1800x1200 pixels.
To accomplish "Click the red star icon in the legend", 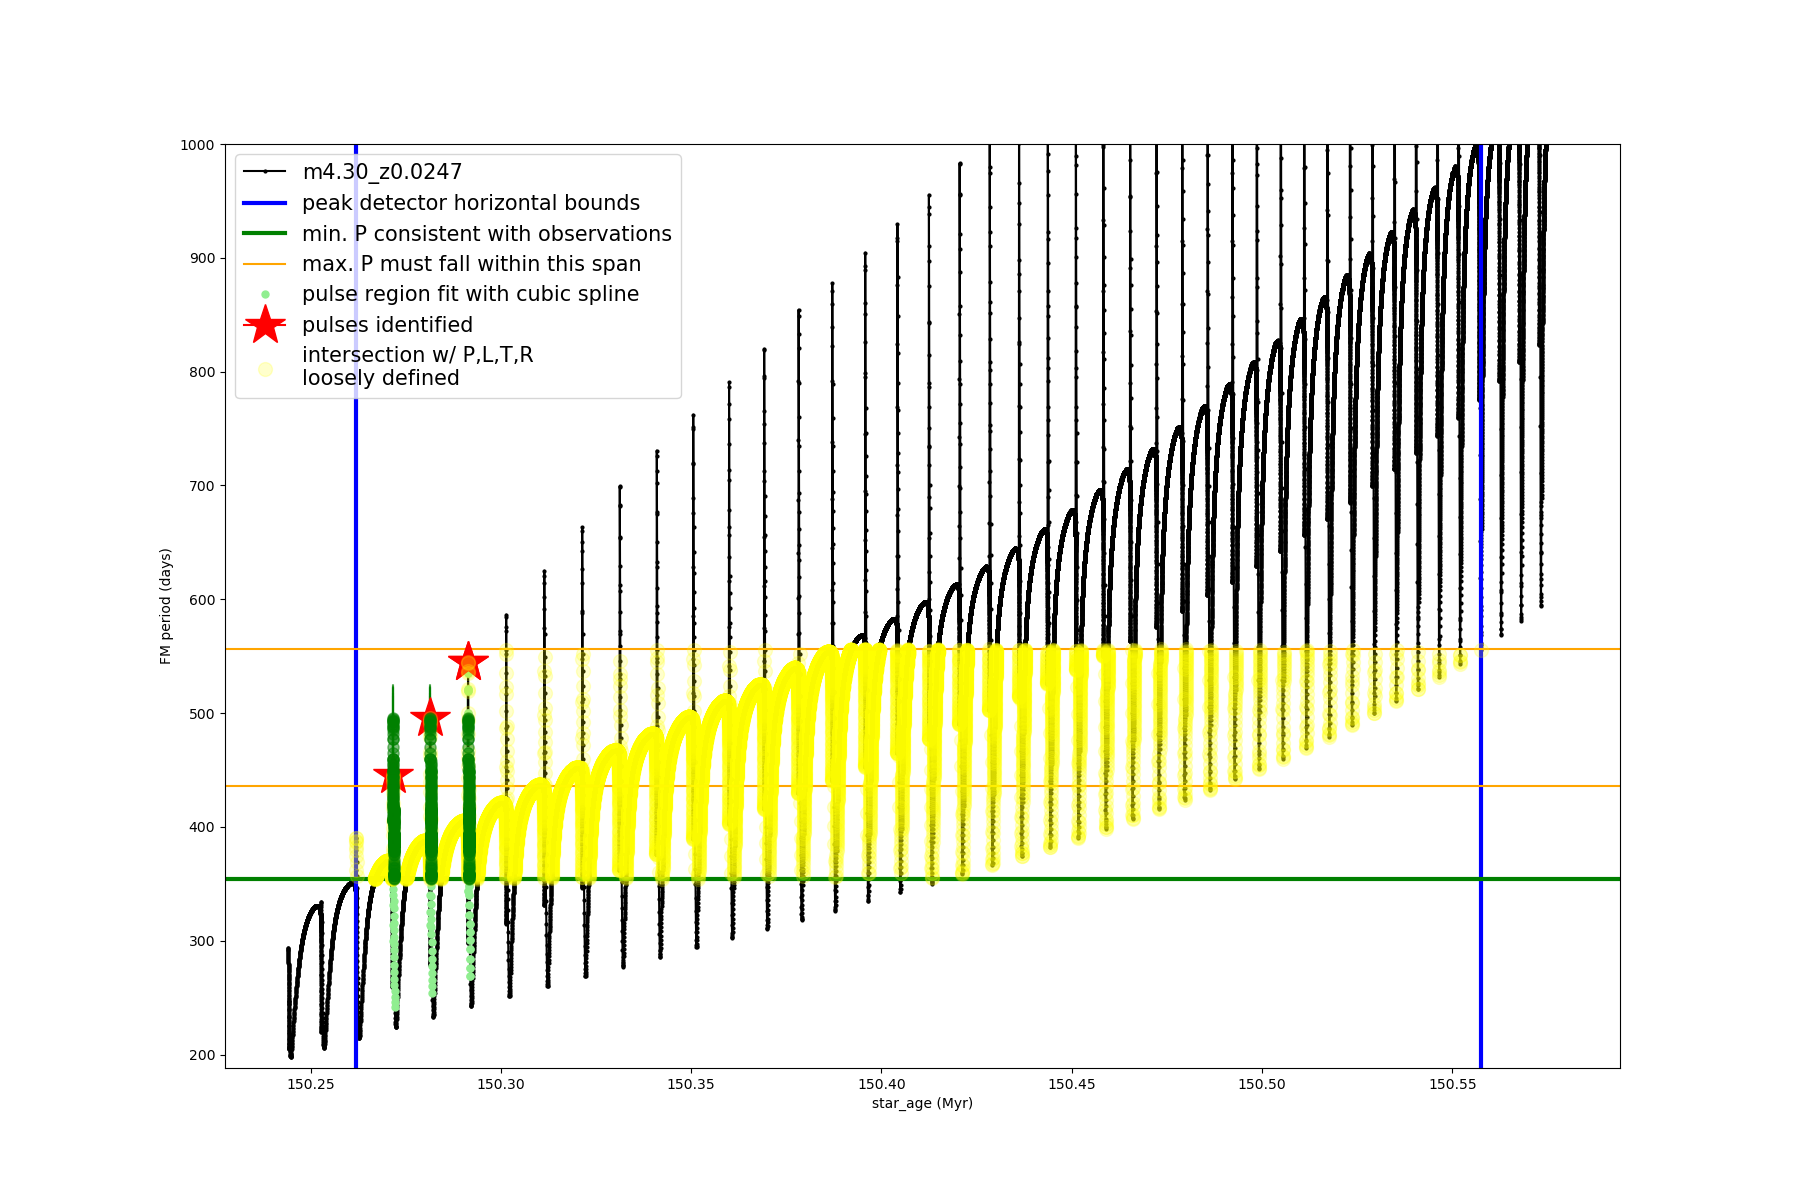I will 265,324.
